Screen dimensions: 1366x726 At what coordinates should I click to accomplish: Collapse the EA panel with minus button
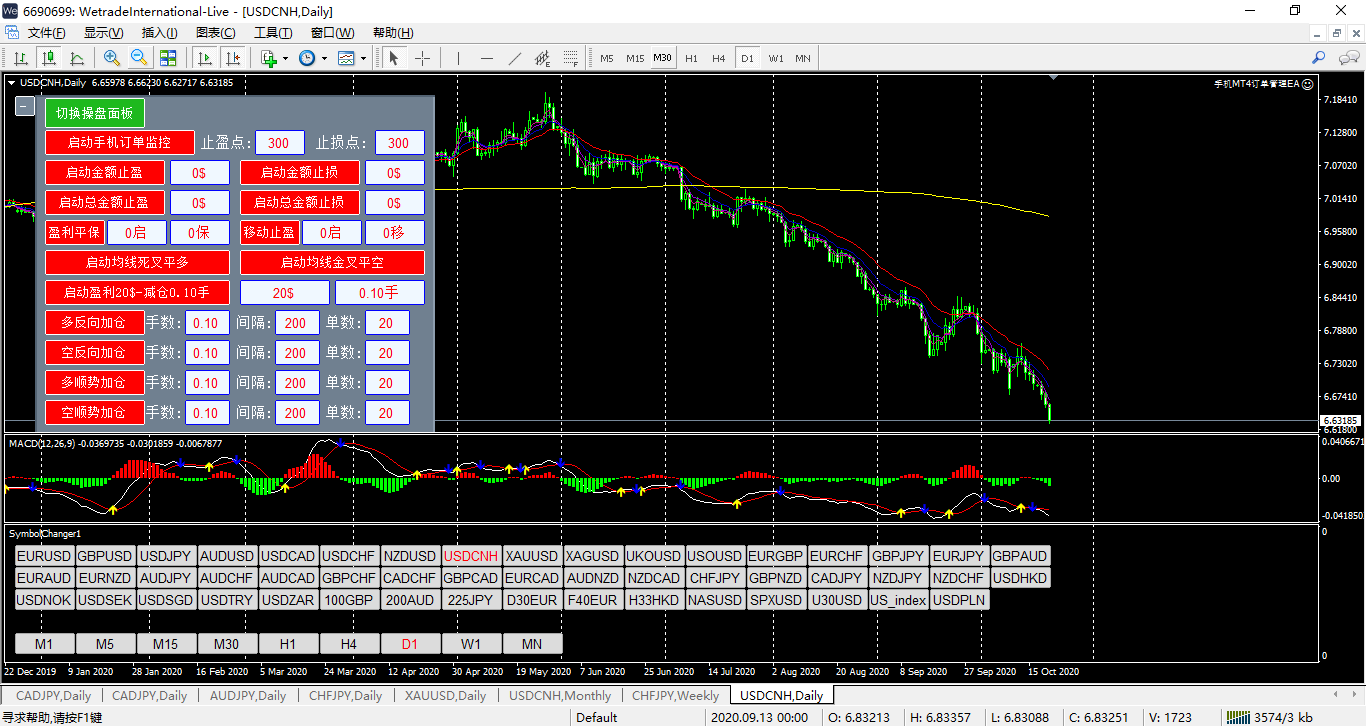[x=25, y=107]
